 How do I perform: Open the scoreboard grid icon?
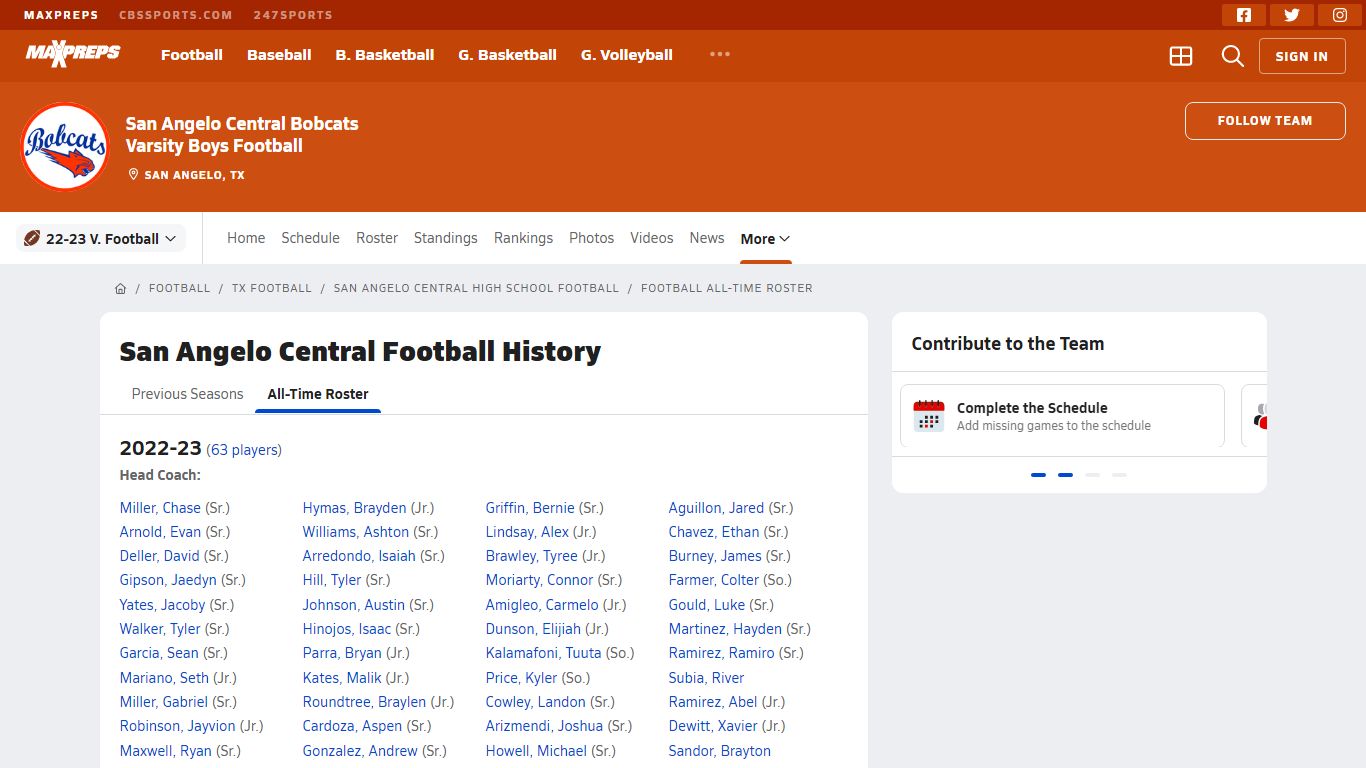[x=1181, y=56]
